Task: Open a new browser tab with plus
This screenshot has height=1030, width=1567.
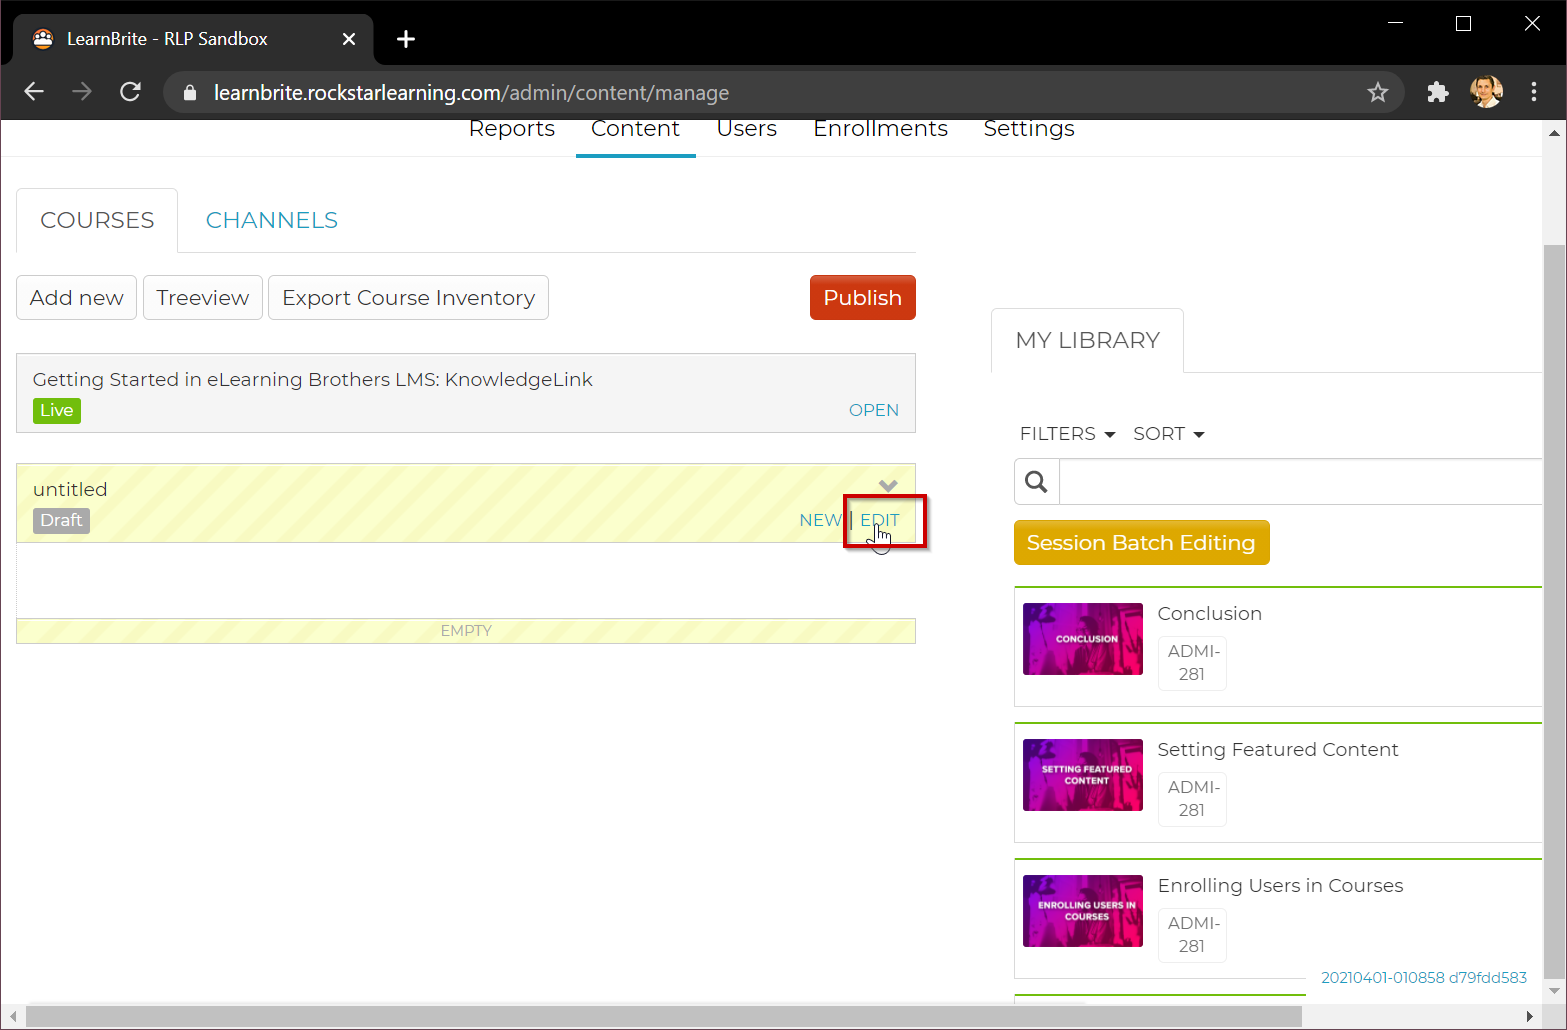Action: (406, 39)
